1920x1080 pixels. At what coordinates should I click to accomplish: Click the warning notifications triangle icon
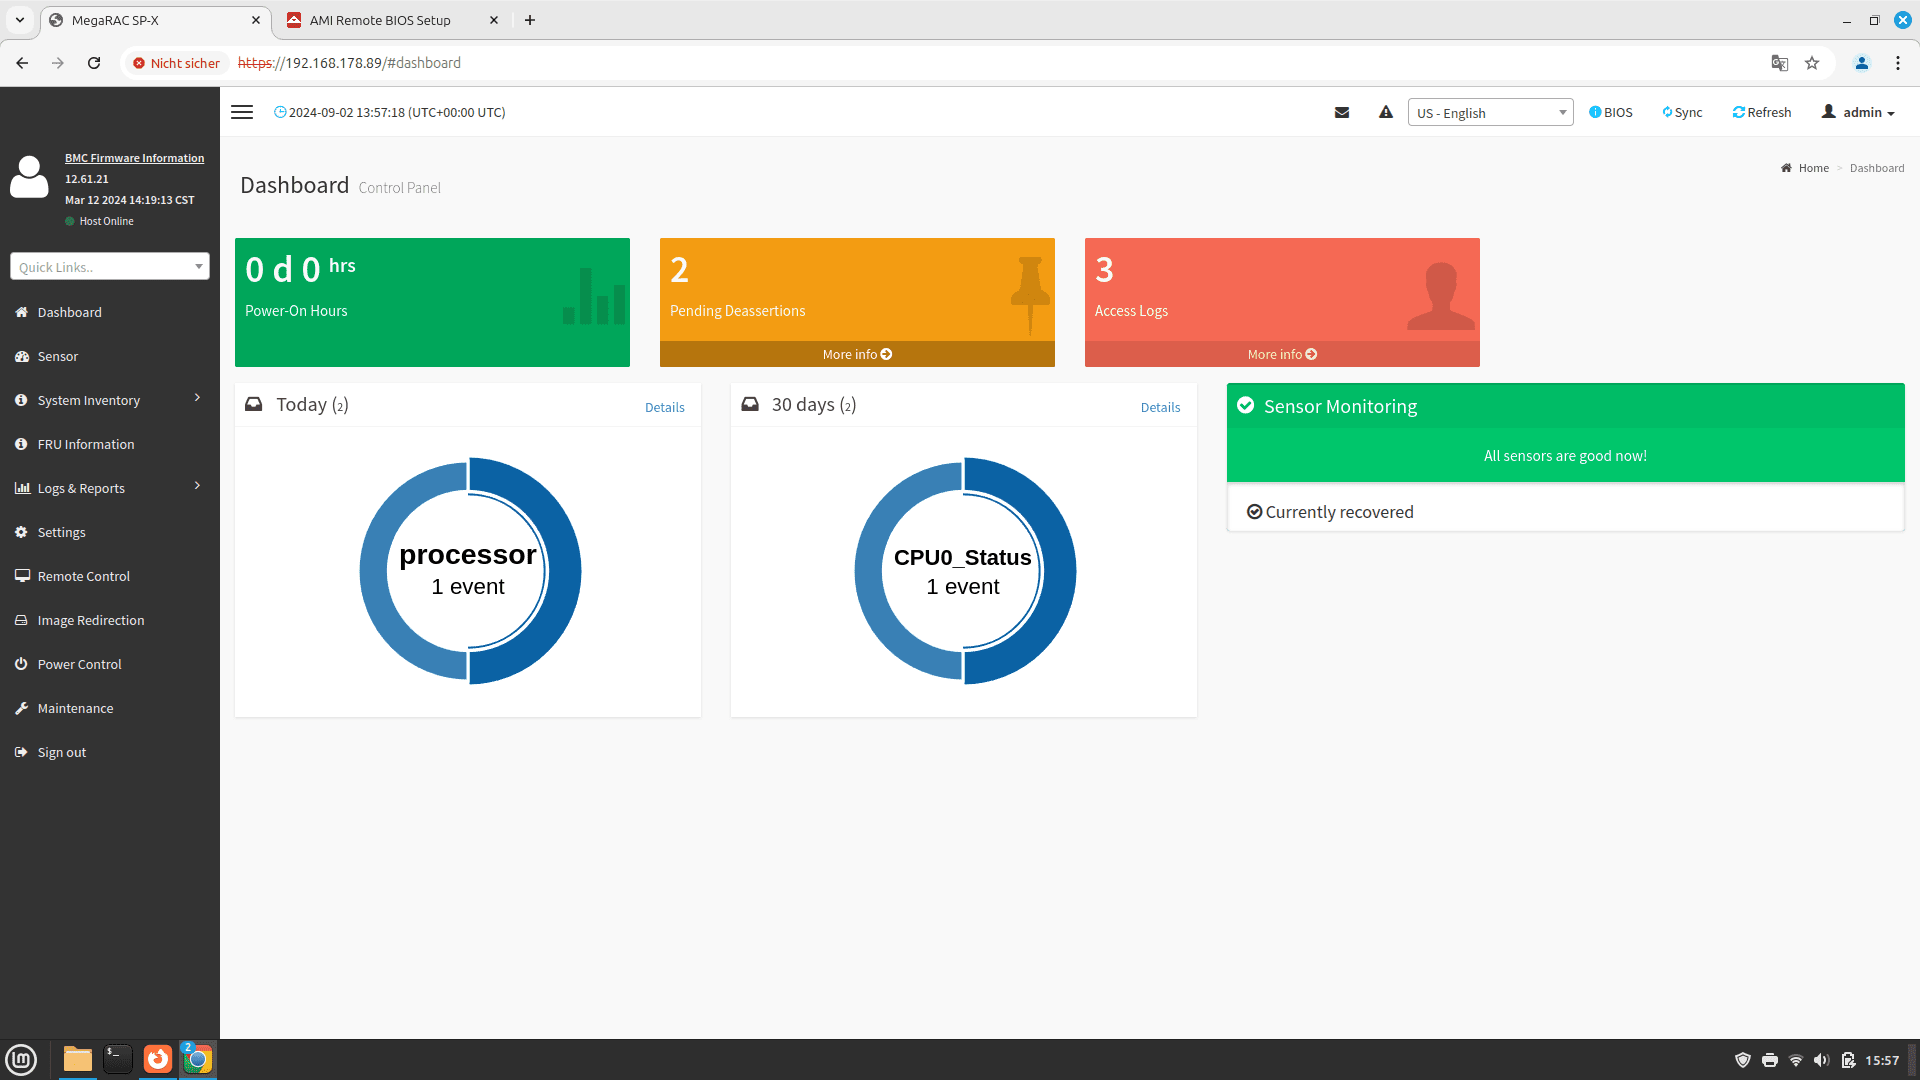[1385, 112]
